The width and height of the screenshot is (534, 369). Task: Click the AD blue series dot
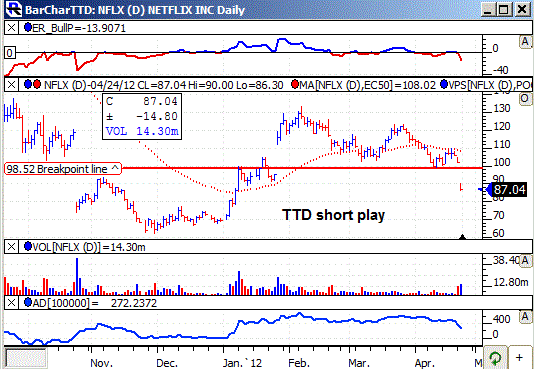(x=28, y=303)
